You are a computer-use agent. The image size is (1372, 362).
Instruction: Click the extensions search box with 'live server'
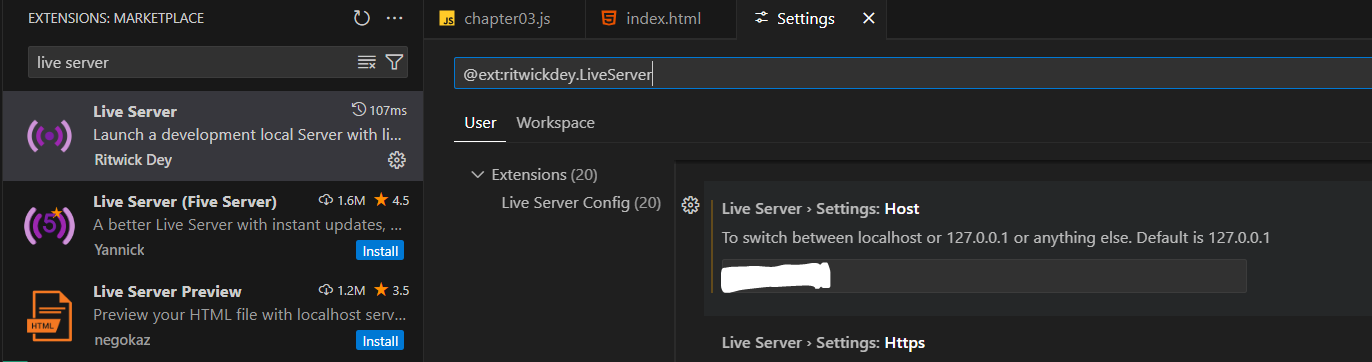[192, 62]
